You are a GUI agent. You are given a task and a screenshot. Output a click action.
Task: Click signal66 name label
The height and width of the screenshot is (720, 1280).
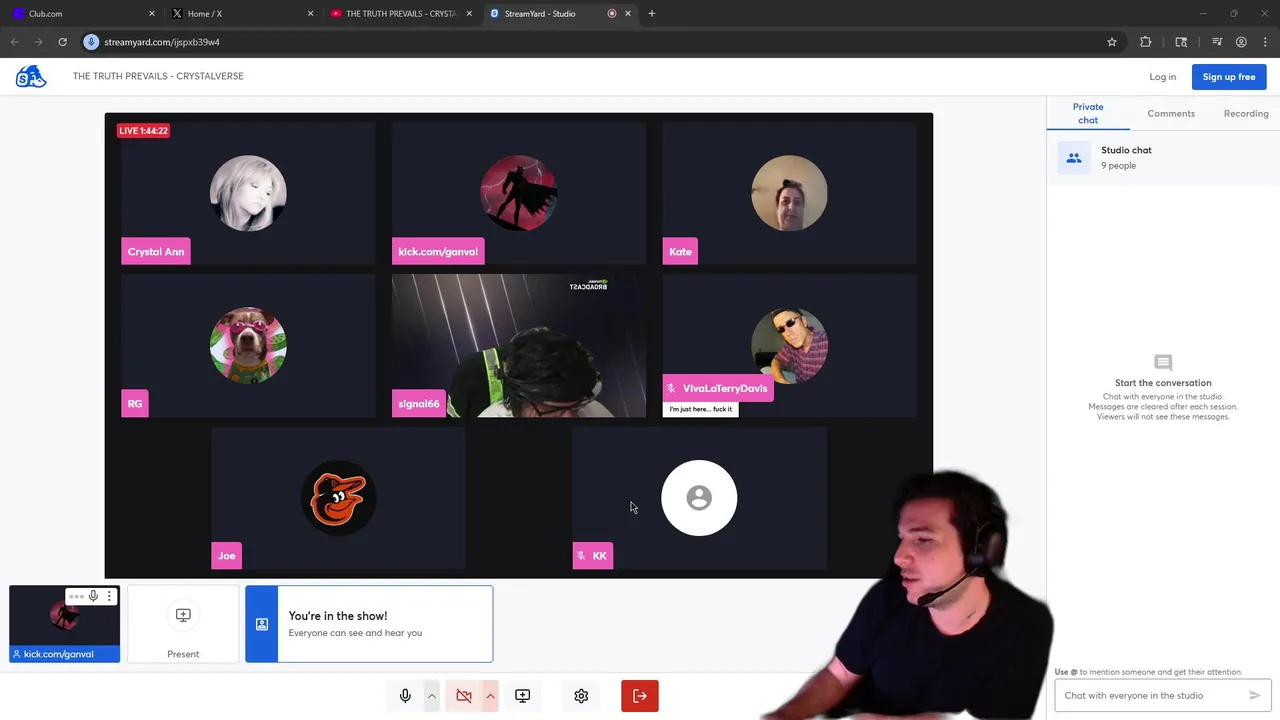[x=419, y=404]
